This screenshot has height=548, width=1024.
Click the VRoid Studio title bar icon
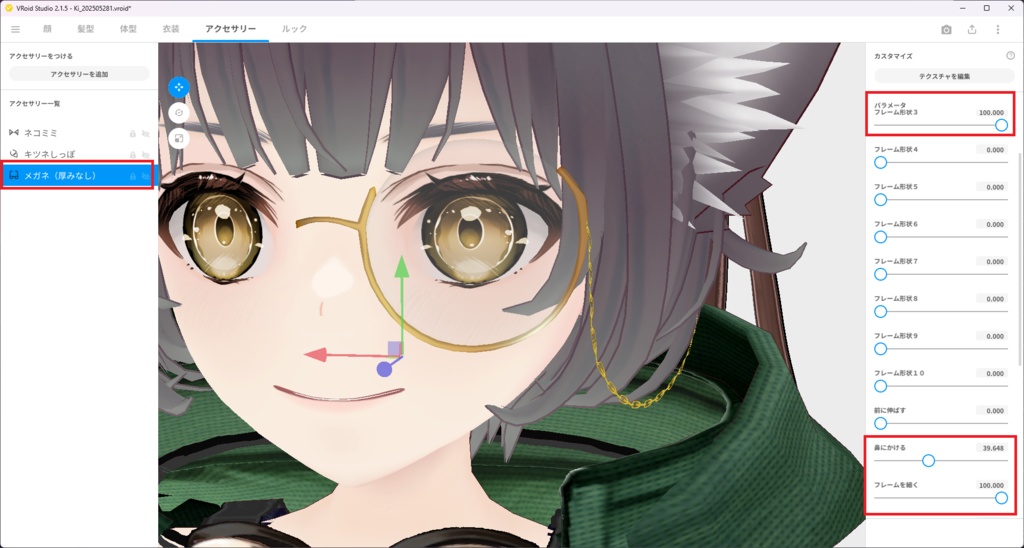point(8,8)
